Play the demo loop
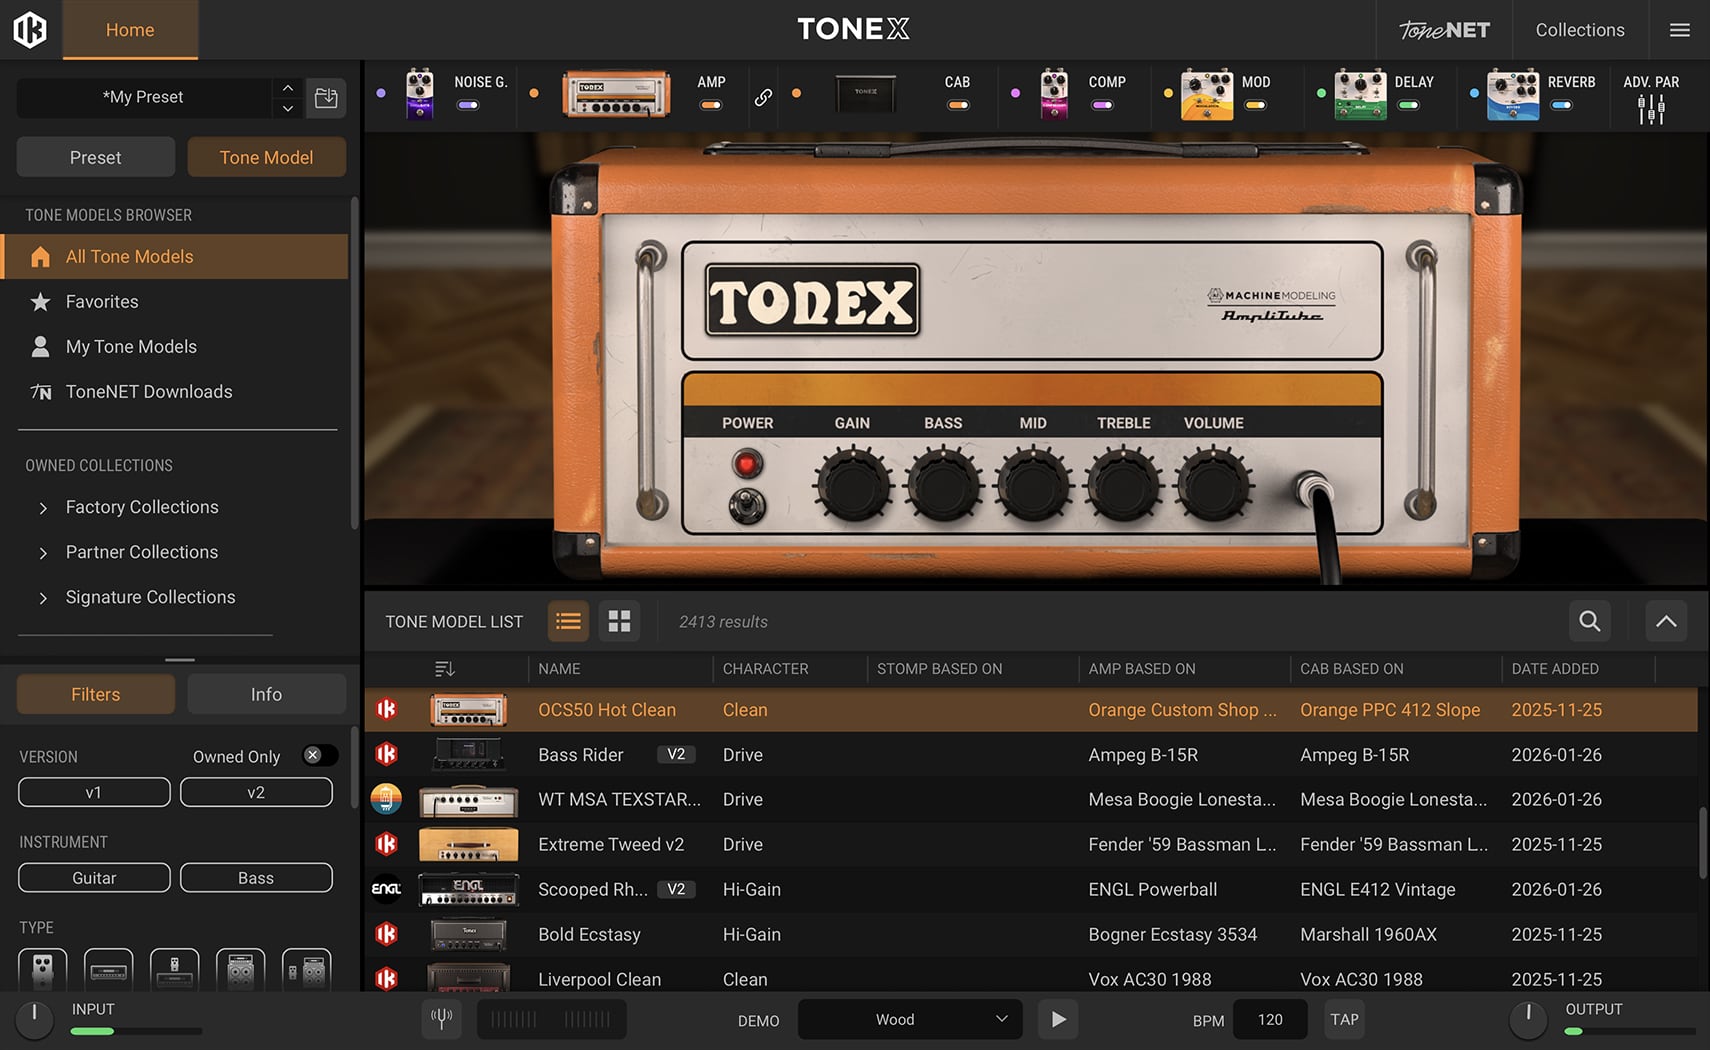 tap(1058, 1019)
